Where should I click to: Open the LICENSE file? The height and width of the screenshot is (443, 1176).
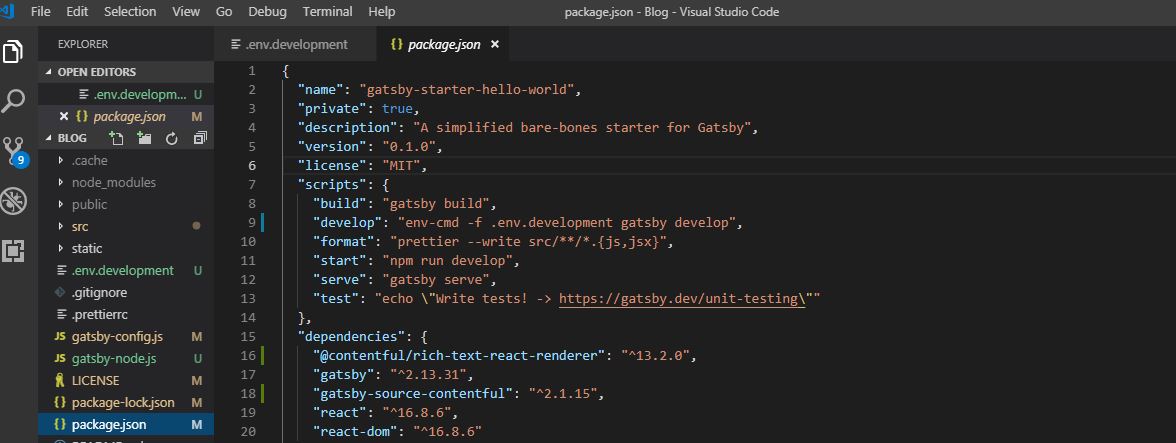(125, 380)
